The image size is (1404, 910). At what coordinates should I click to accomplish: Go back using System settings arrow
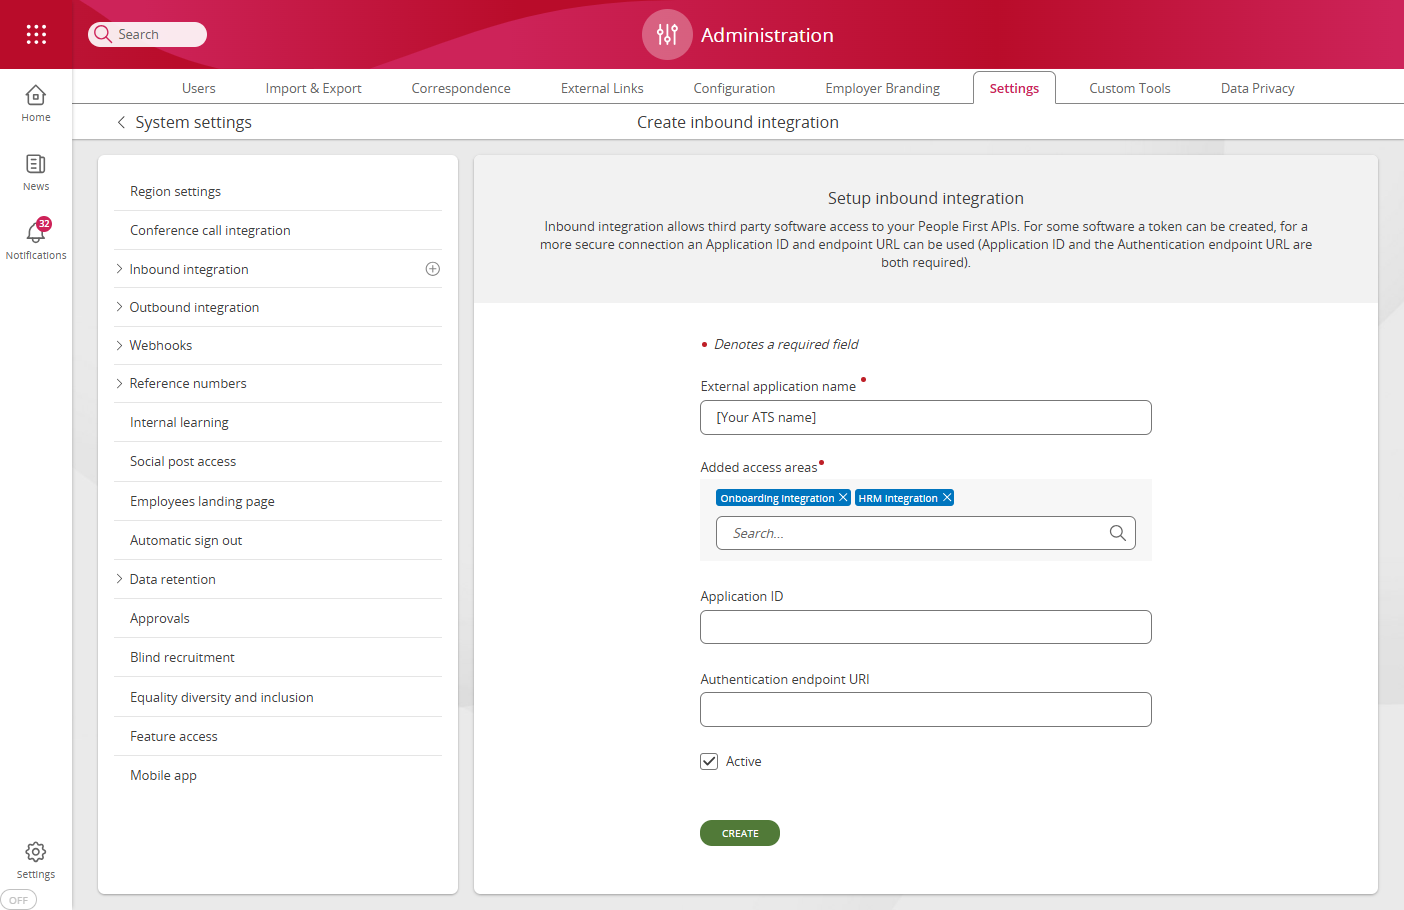pyautogui.click(x=121, y=122)
